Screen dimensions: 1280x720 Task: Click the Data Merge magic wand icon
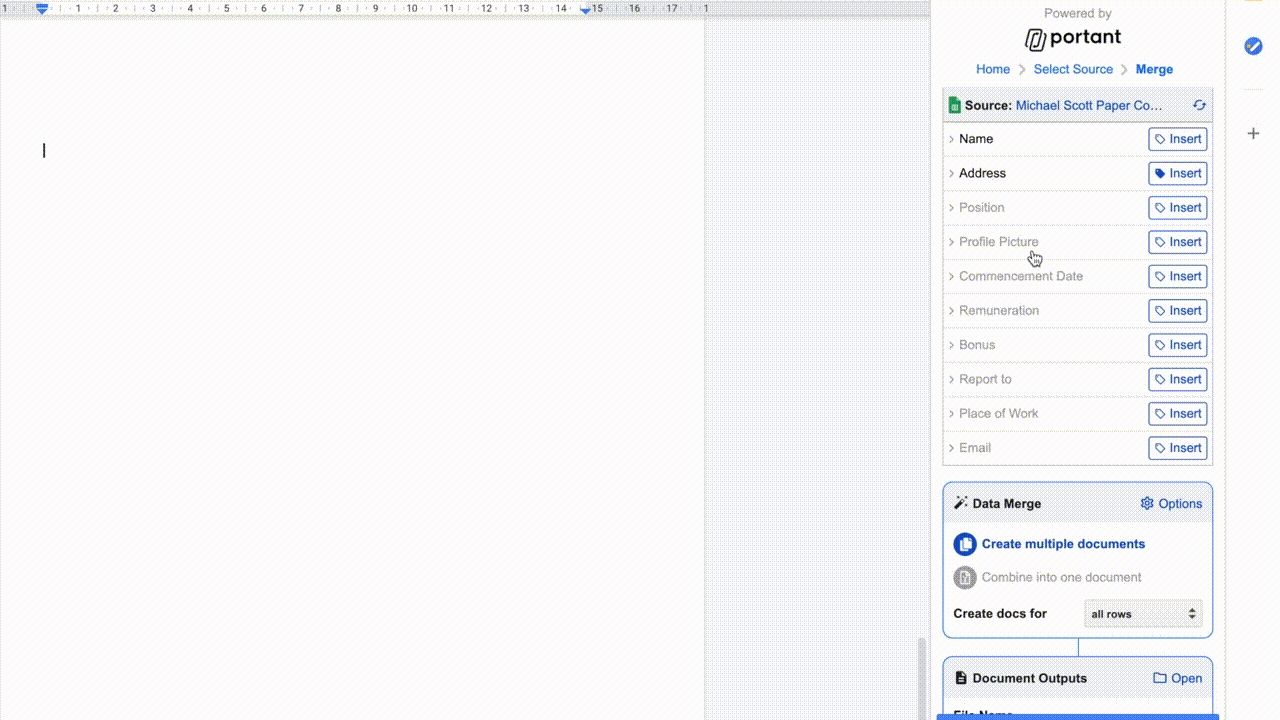(961, 503)
